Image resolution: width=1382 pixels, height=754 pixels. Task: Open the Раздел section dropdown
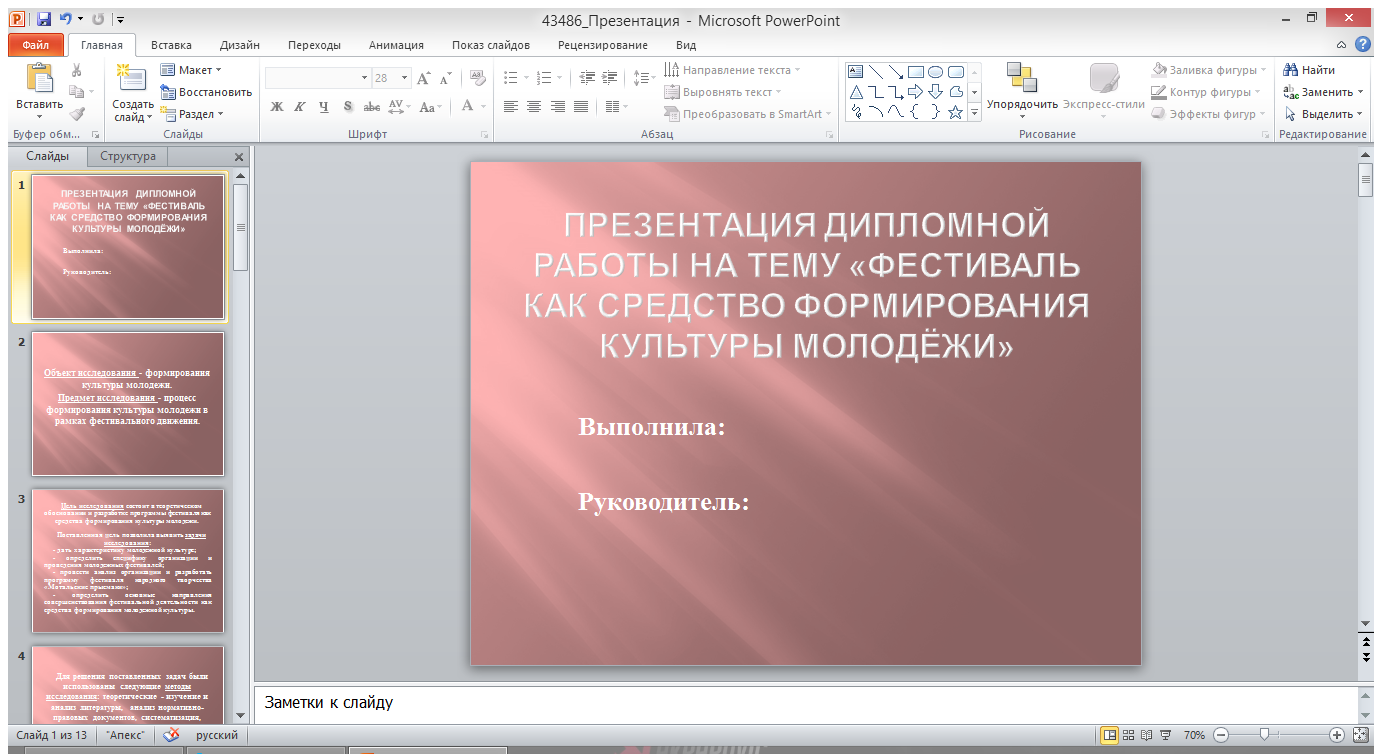pos(192,114)
